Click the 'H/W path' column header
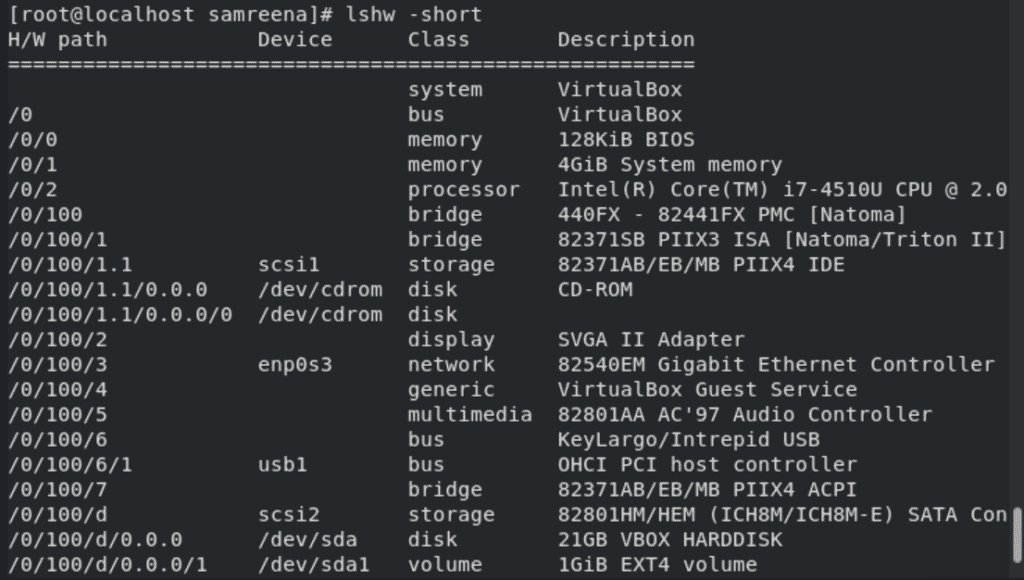Viewport: 1024px width, 580px height. tap(57, 40)
